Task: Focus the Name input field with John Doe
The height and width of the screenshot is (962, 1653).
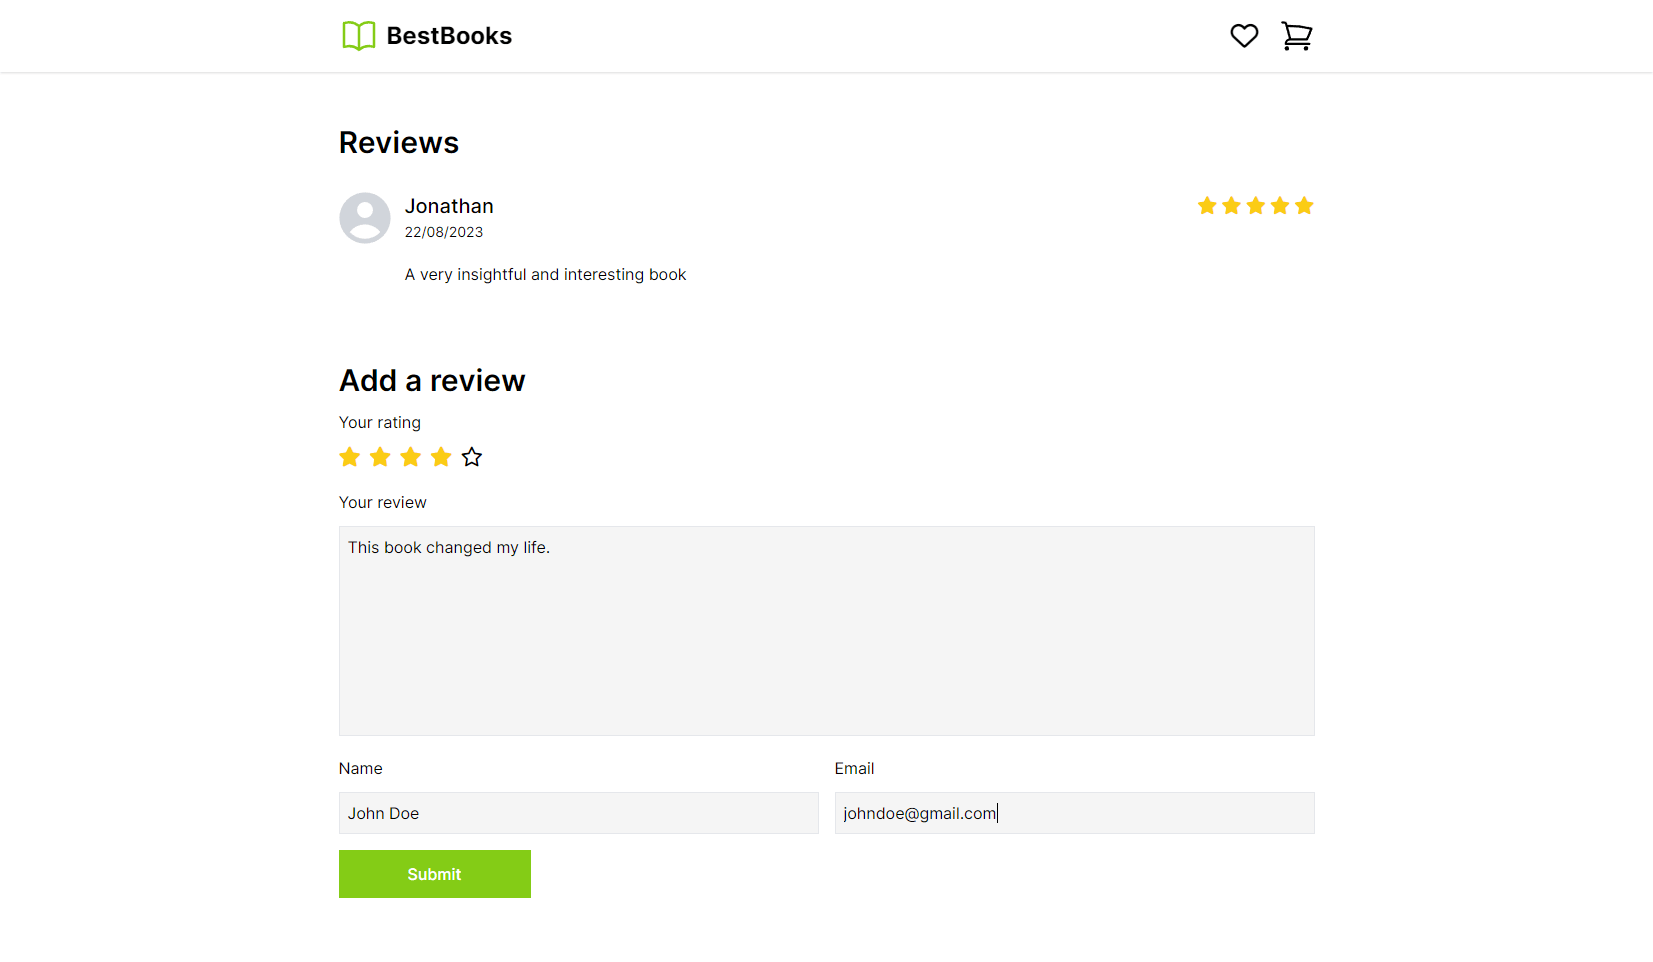Action: point(579,813)
